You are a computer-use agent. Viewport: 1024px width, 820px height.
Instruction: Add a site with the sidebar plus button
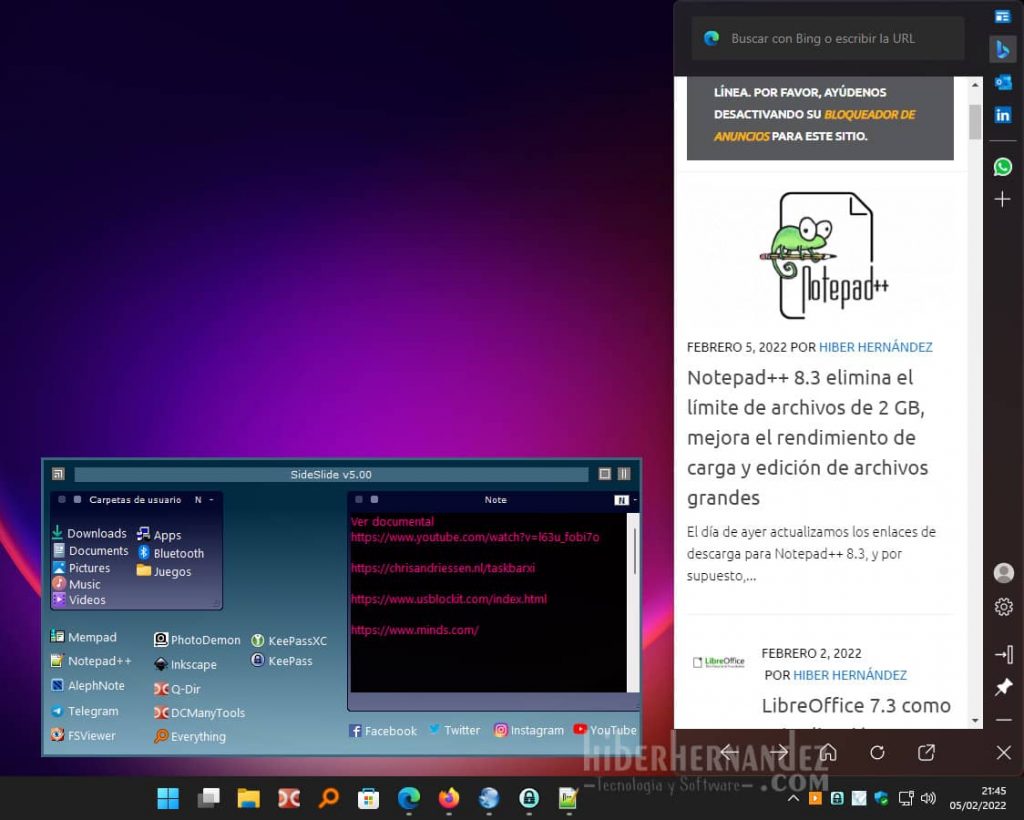tap(1002, 199)
